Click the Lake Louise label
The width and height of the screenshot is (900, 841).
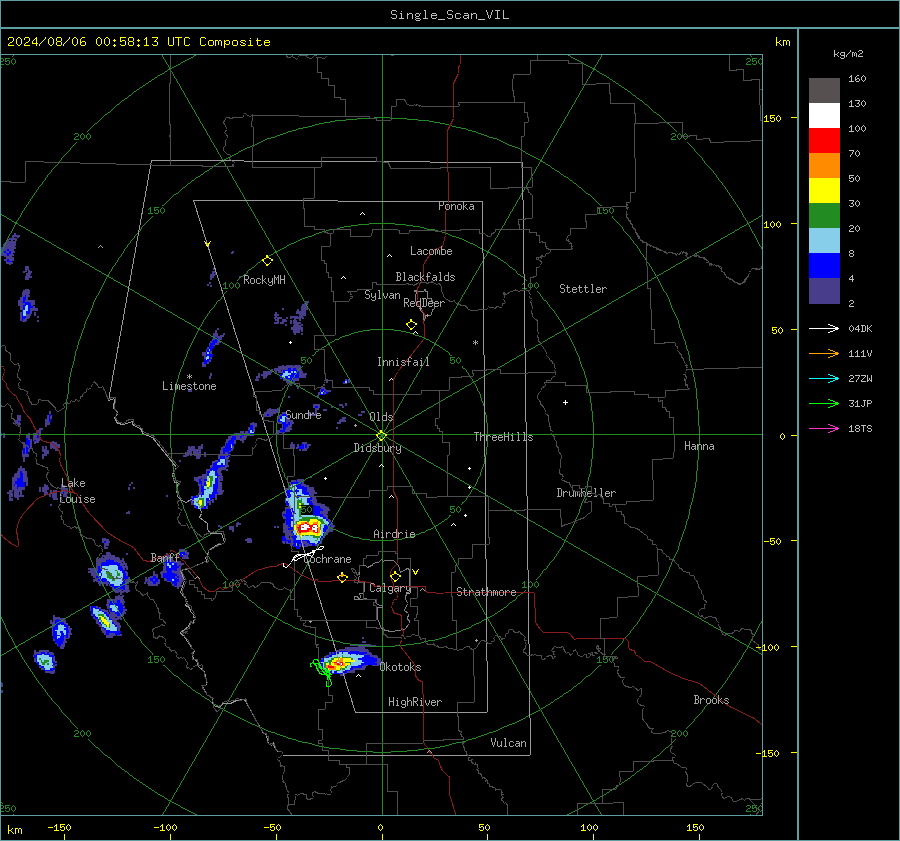coord(78,491)
